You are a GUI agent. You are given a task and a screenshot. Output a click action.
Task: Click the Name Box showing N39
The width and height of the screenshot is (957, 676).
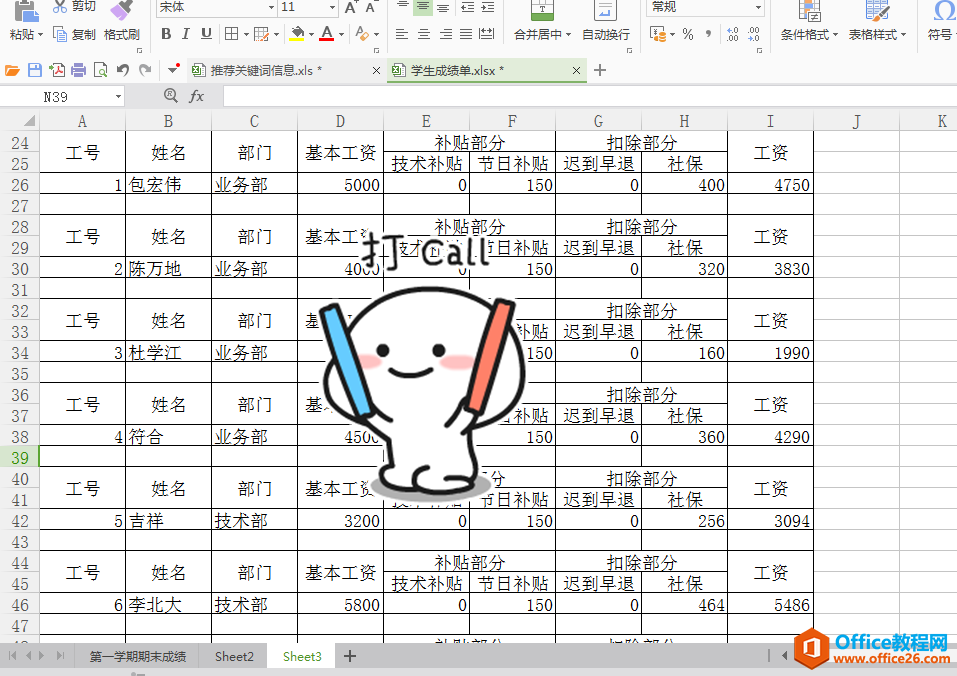click(x=62, y=97)
